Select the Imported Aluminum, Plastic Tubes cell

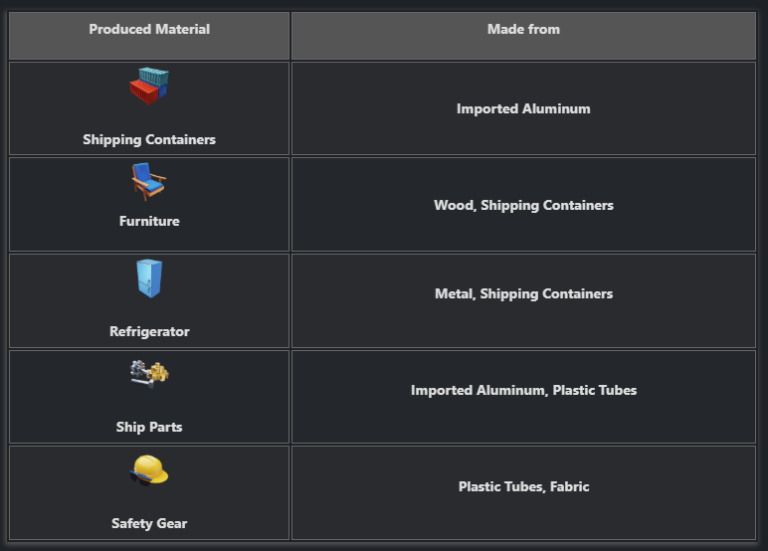pos(523,390)
